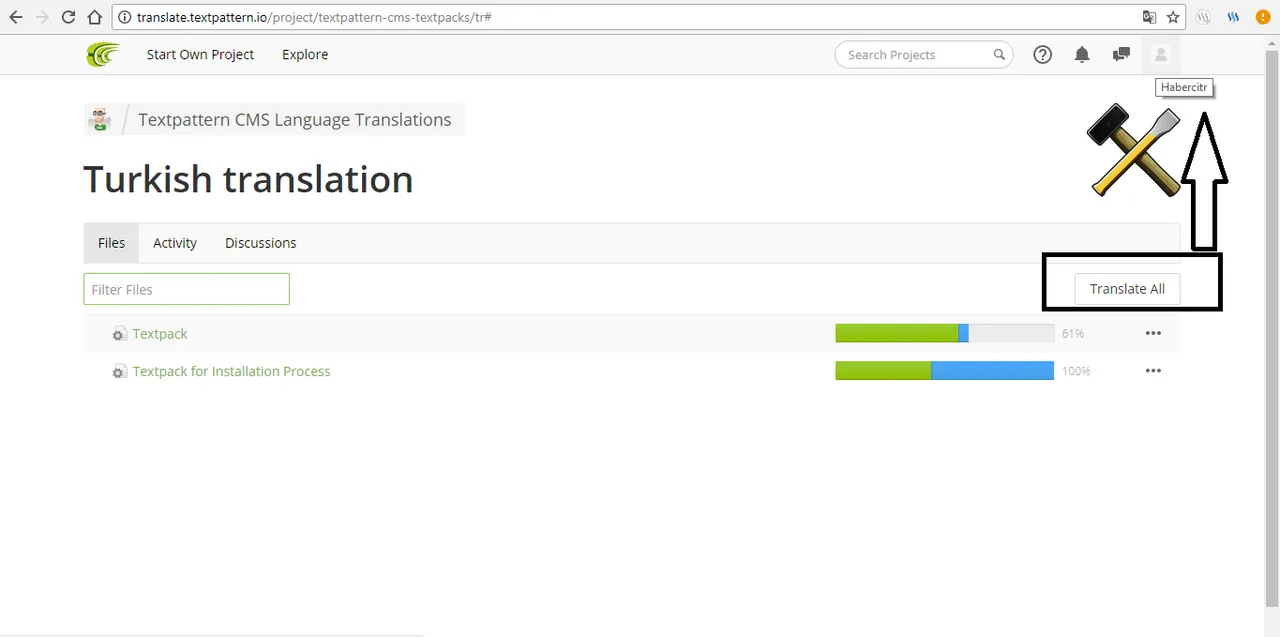Viewport: 1280px width, 637px height.
Task: Open the Textpack file link
Action: click(160, 334)
